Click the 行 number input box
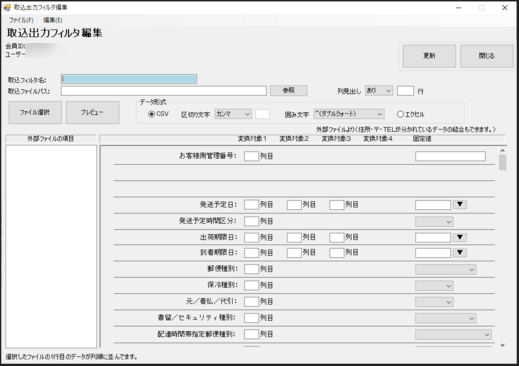519x366 pixels. tap(405, 91)
